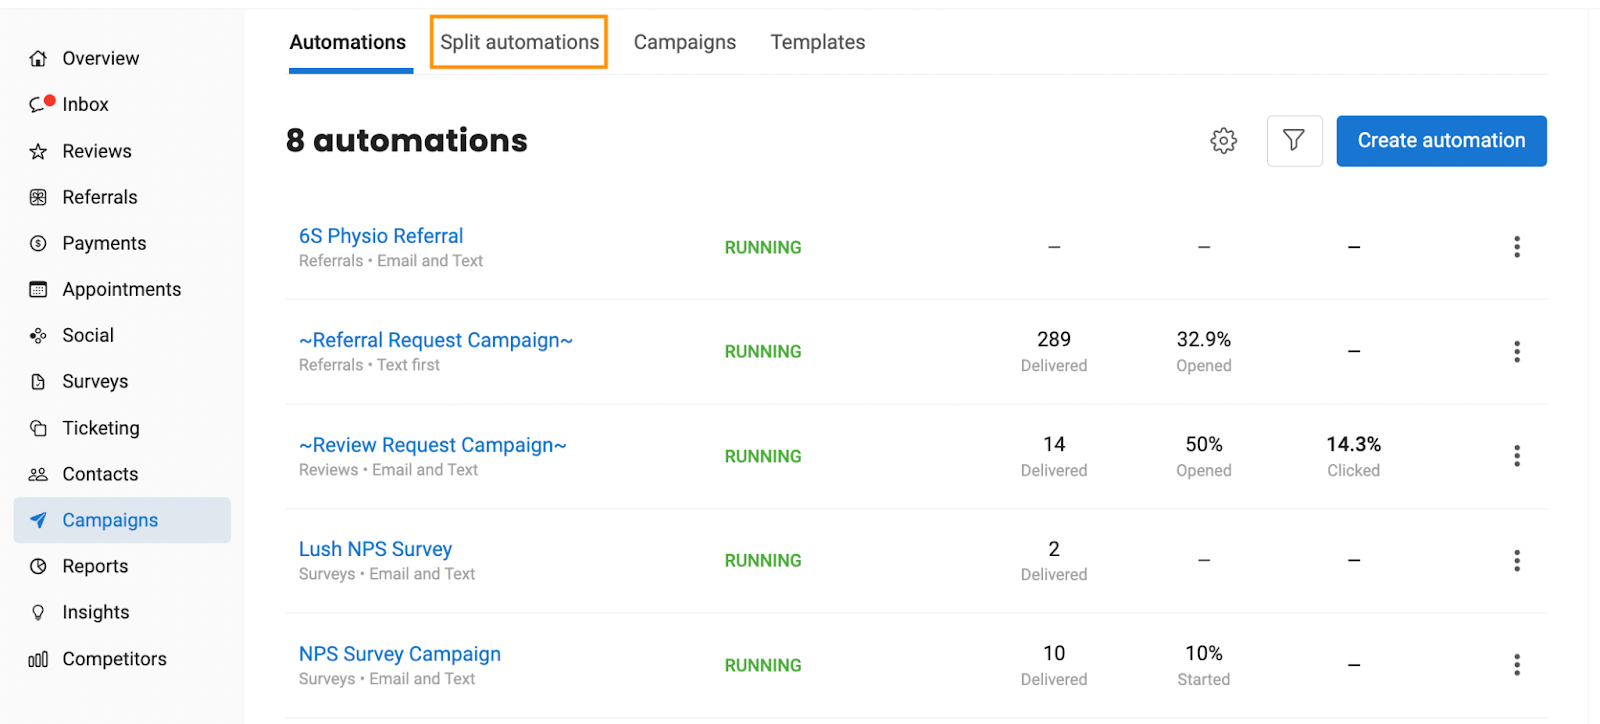1600x724 pixels.
Task: Open more options for 6S Physio Referral
Action: click(x=1516, y=247)
